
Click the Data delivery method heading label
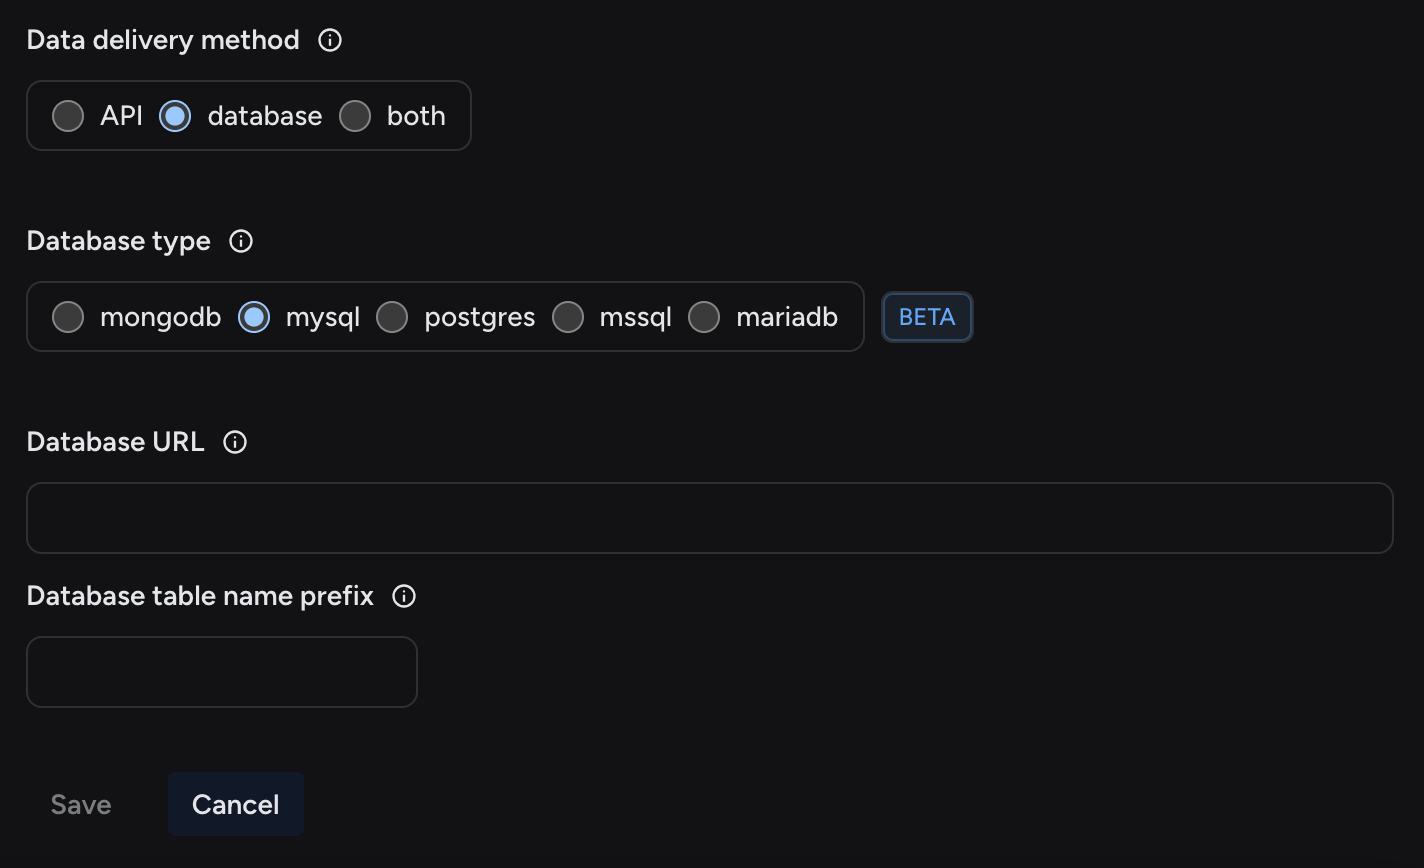(x=163, y=40)
